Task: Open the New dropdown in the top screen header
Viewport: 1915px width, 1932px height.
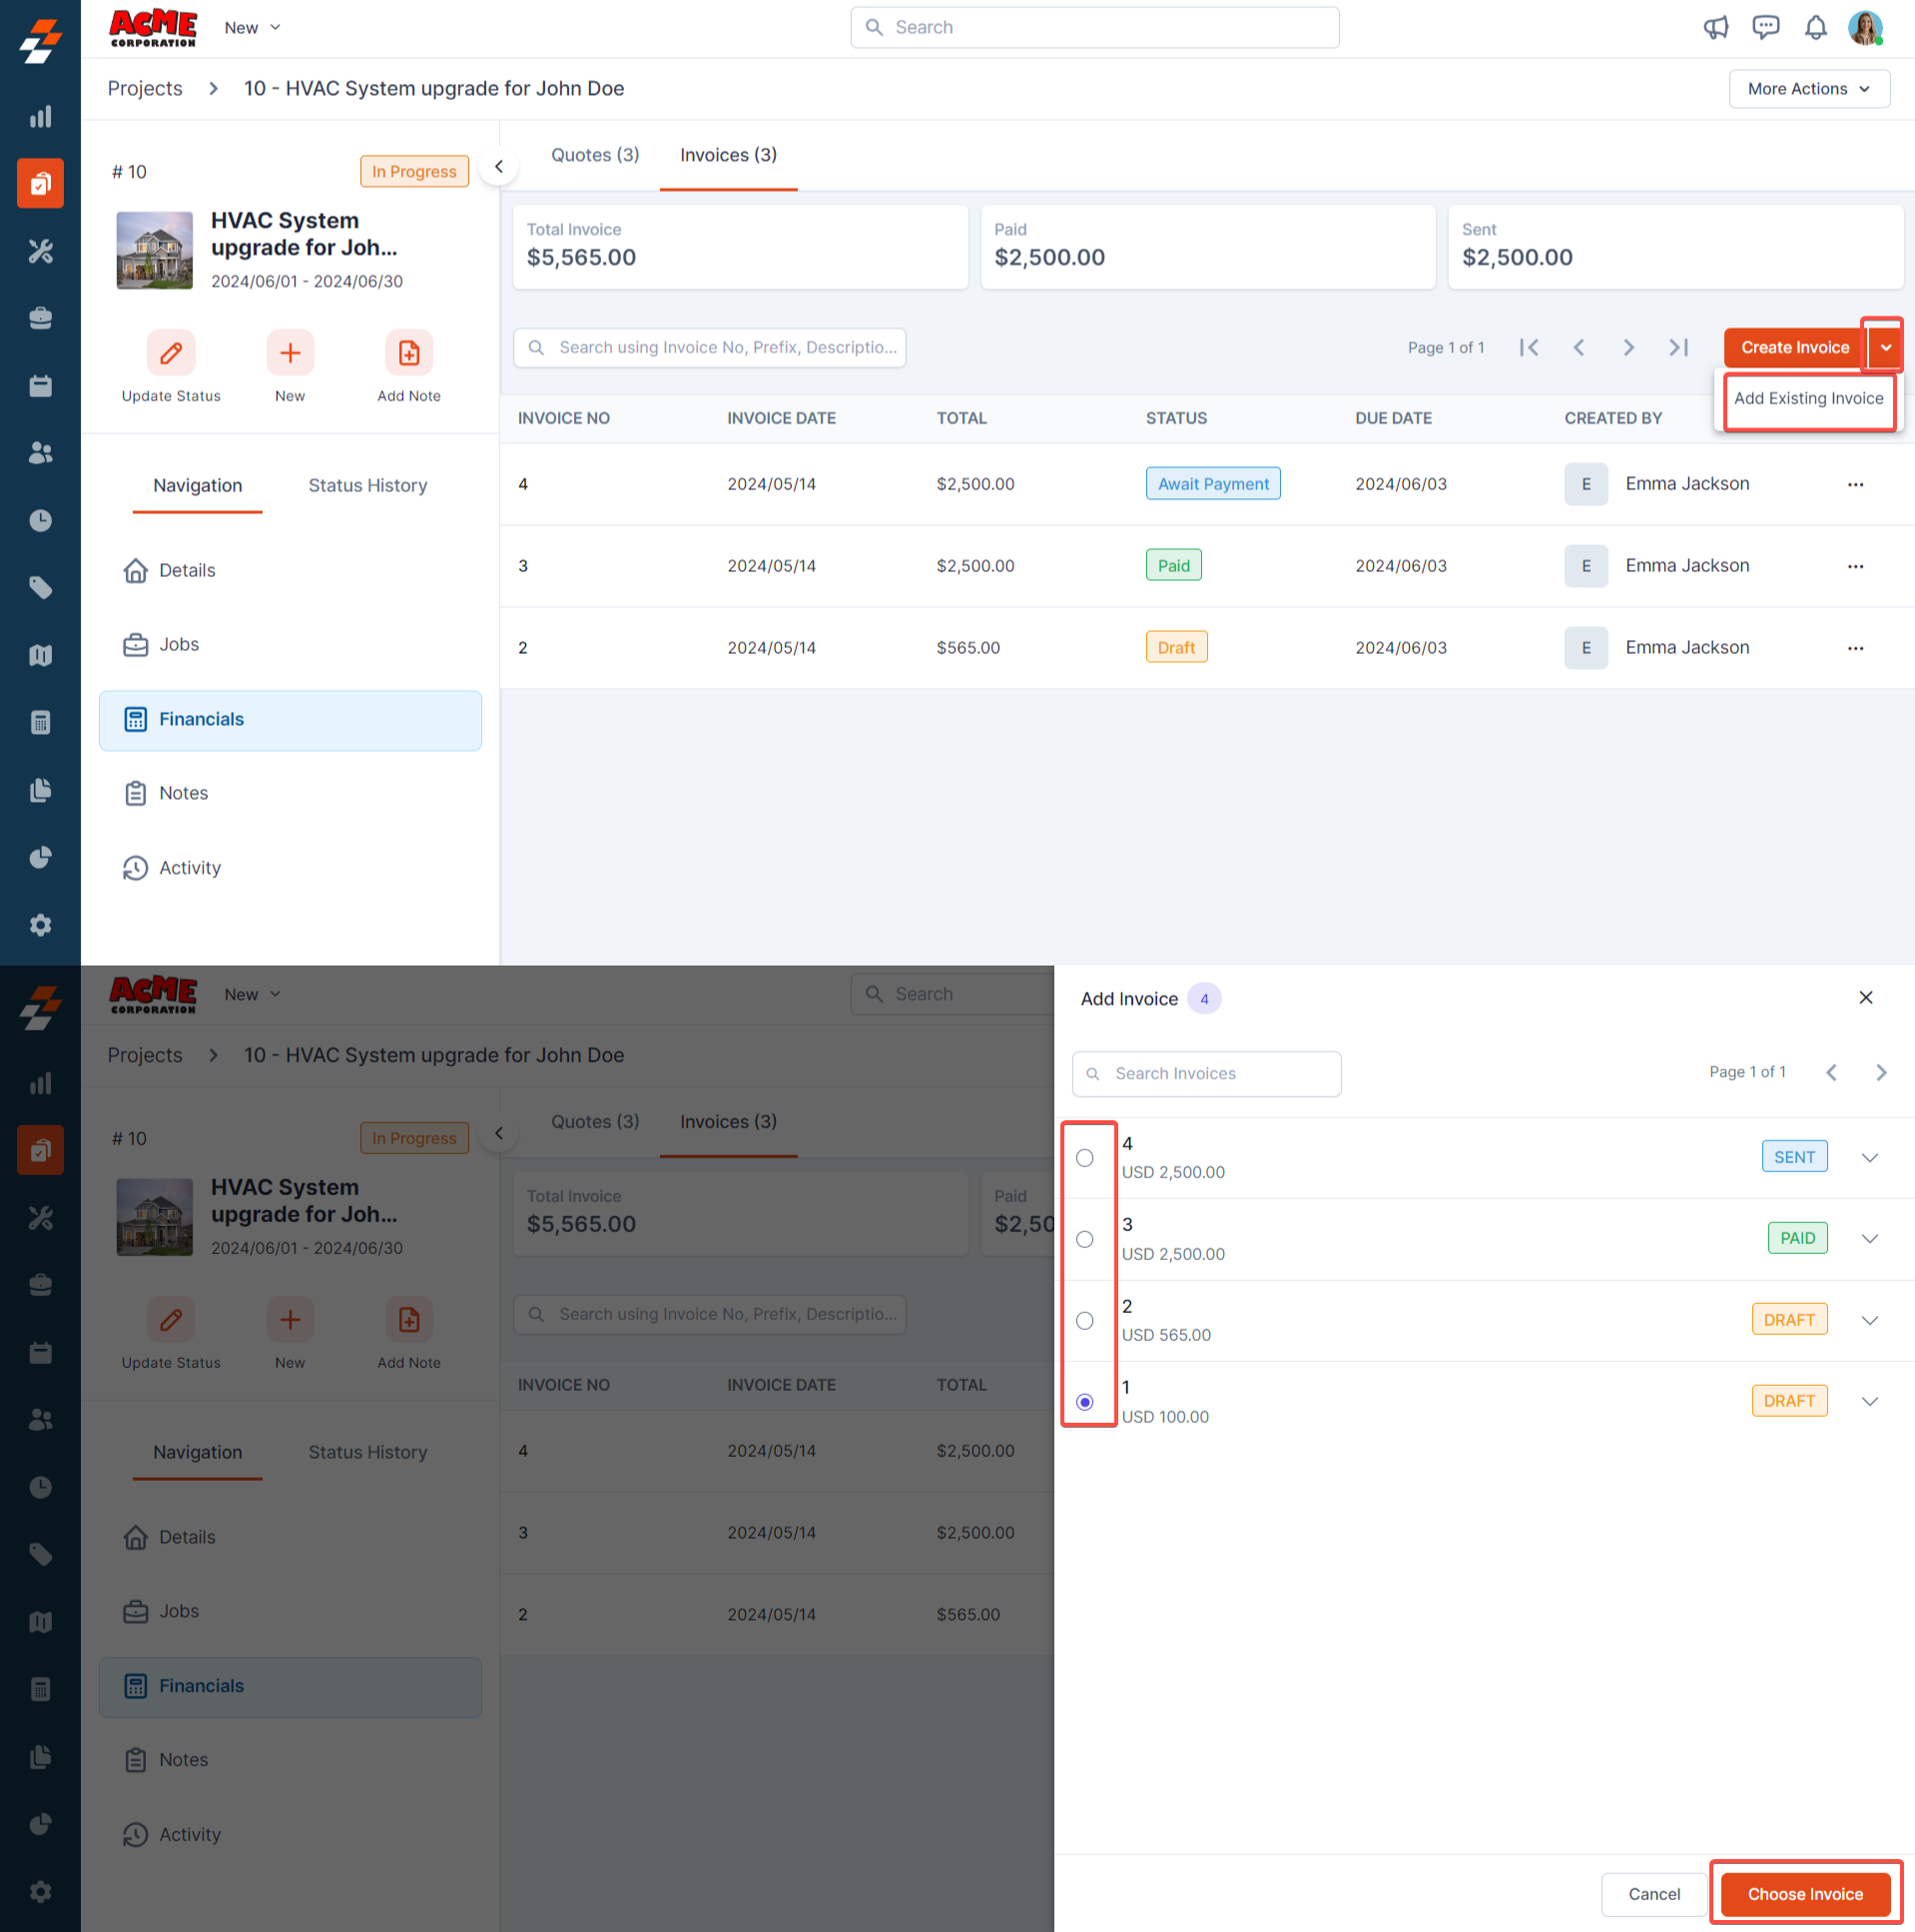Action: click(252, 28)
